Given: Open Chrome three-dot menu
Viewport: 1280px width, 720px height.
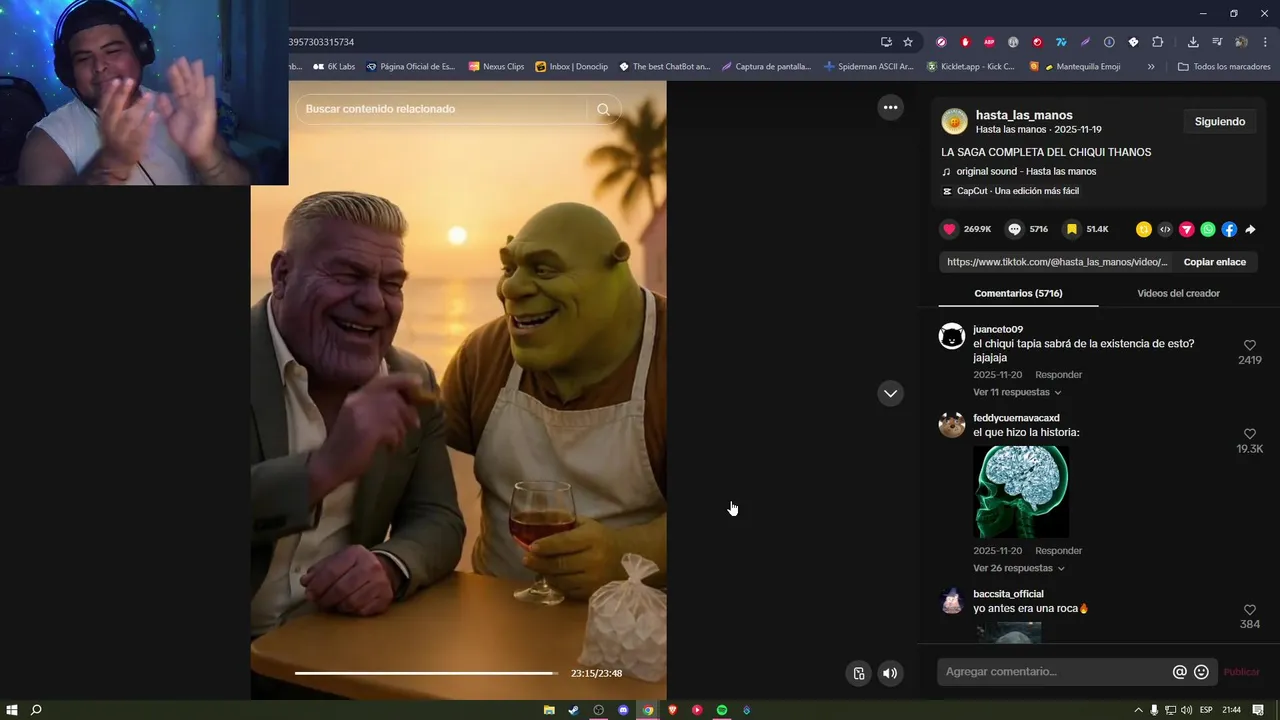Looking at the screenshot, I should (x=1265, y=42).
